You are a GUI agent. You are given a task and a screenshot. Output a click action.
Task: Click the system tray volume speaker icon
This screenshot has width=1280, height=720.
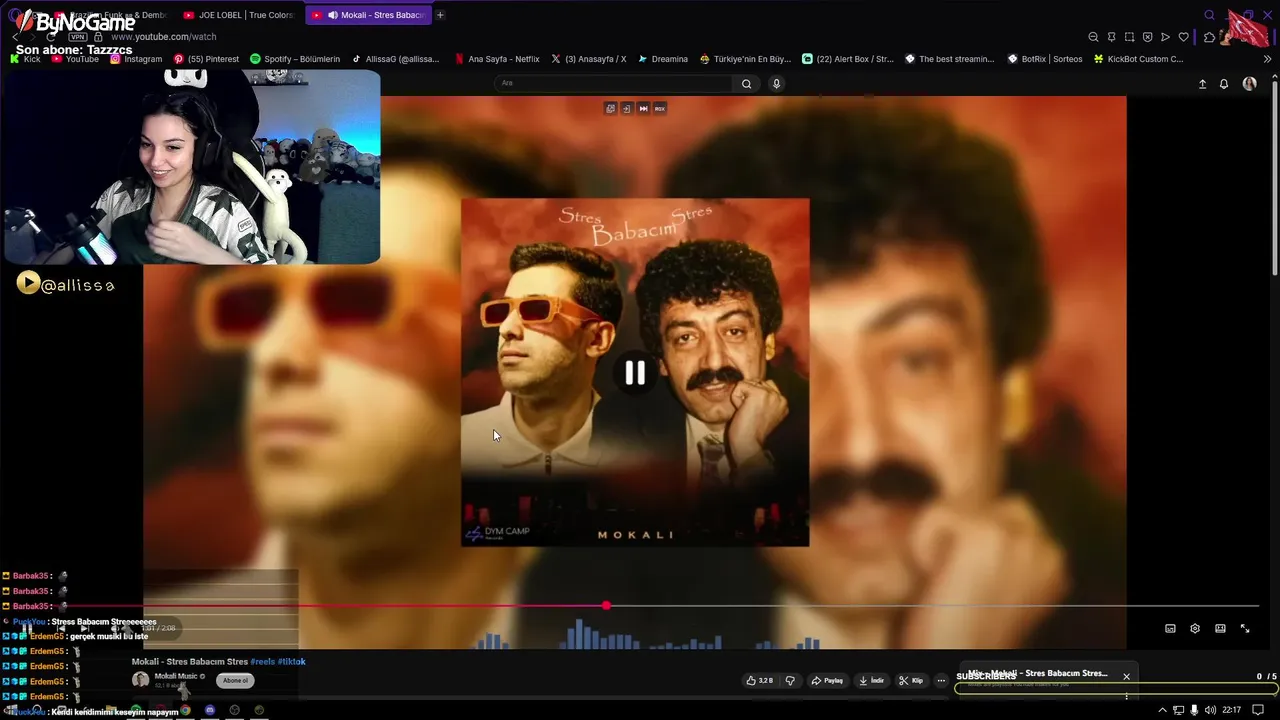pos(1210,710)
